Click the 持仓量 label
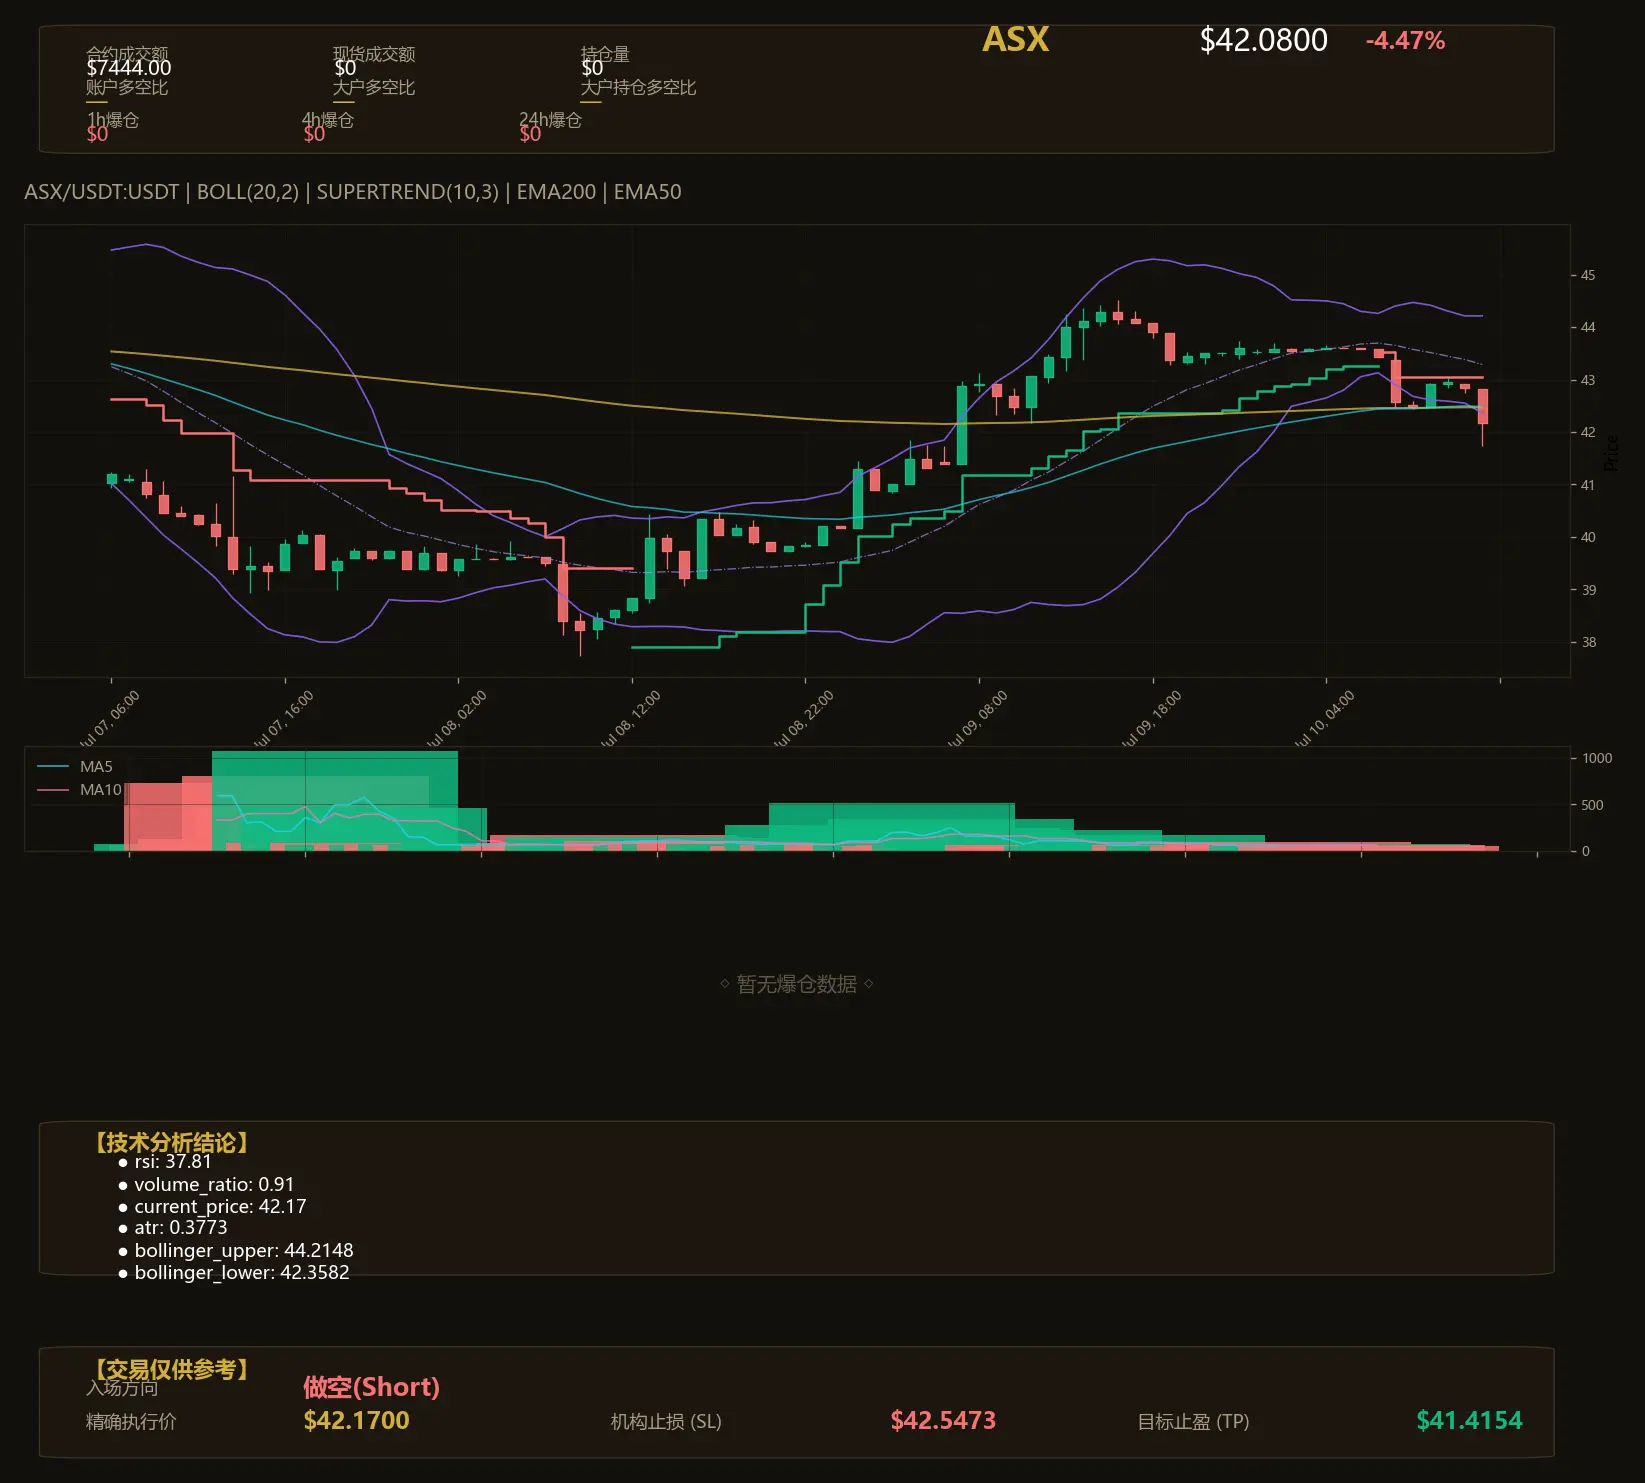 (x=605, y=54)
